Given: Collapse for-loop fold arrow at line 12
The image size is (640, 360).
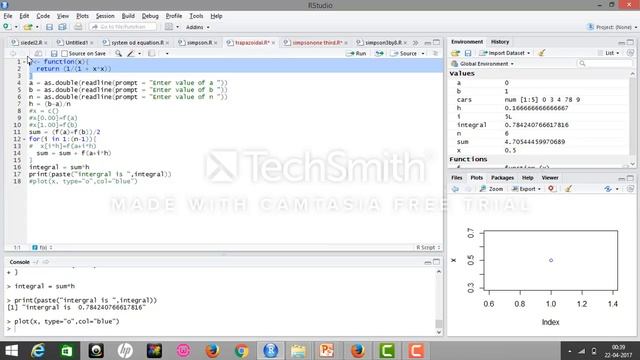Looking at the screenshot, I should tap(24, 139).
